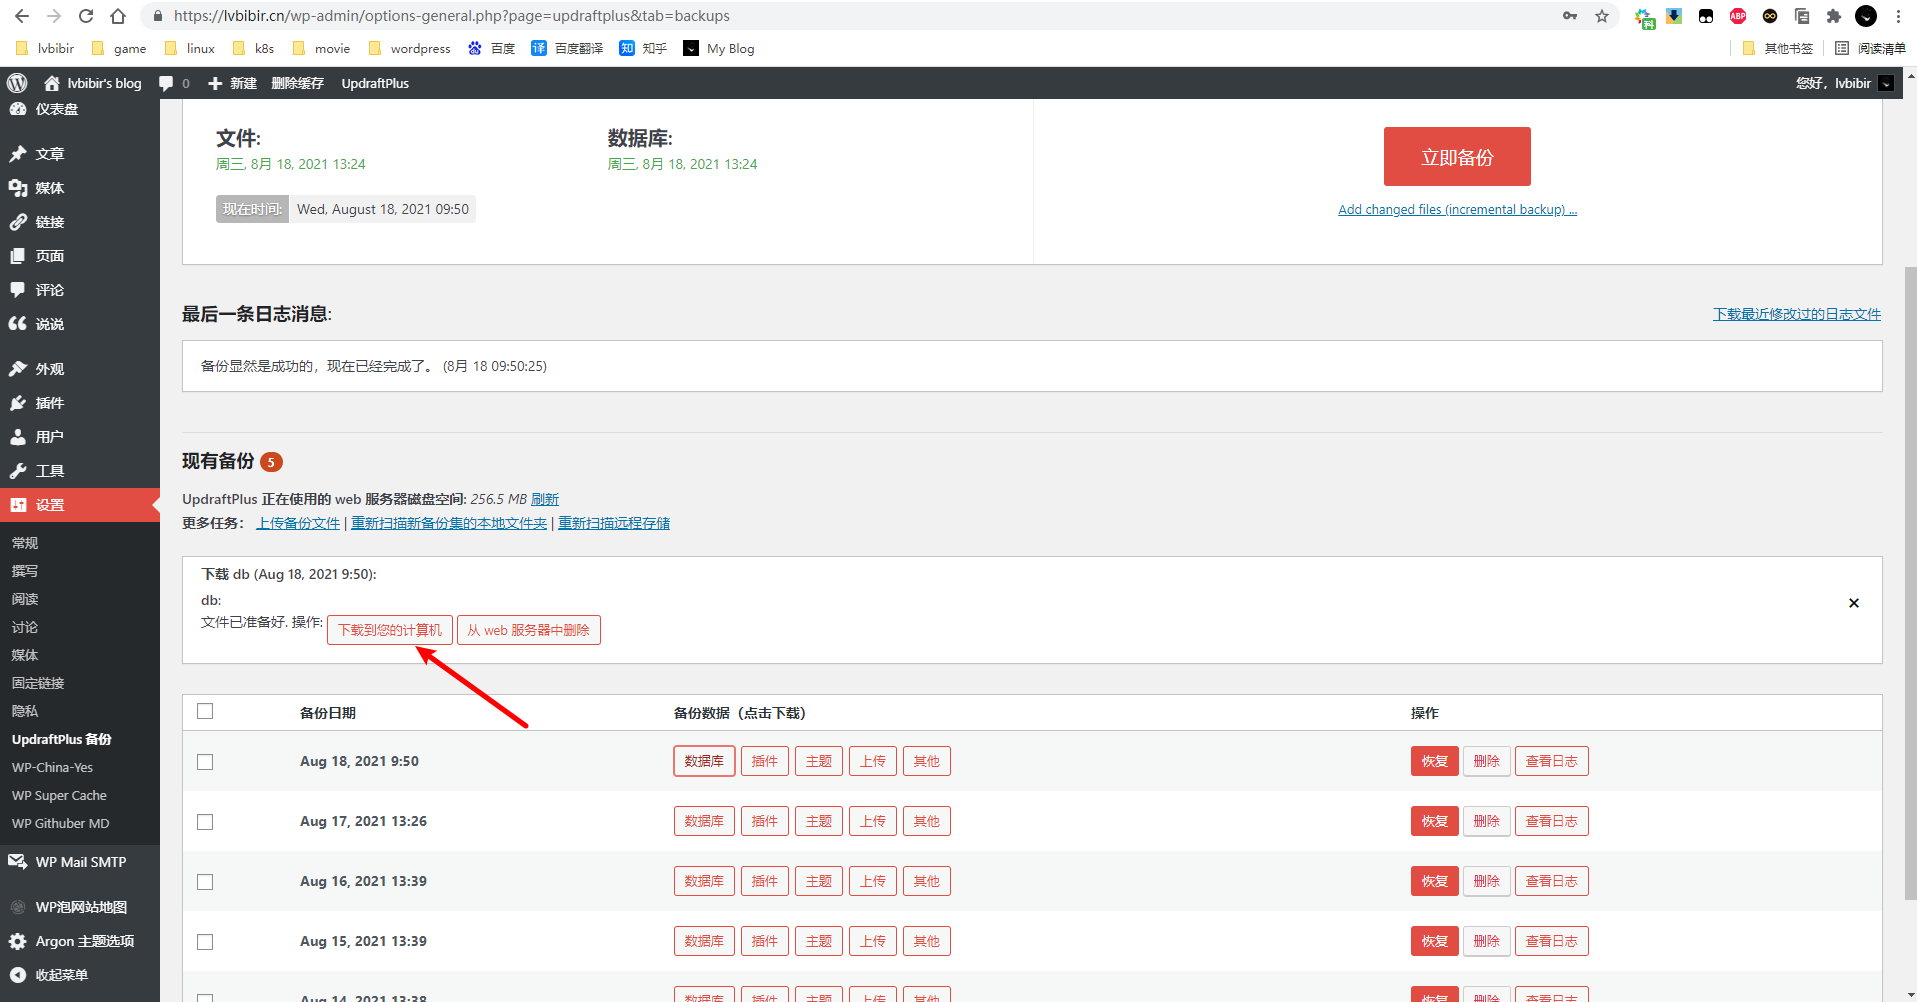The image size is (1917, 1002).
Task: Click the browser reload icon
Action: click(x=86, y=16)
